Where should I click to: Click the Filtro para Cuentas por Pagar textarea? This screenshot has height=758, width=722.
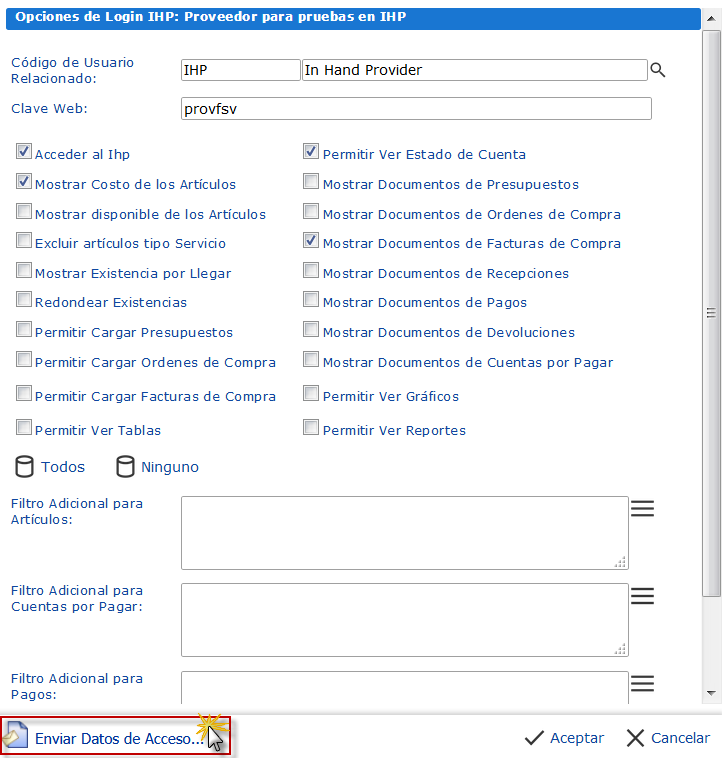click(405, 620)
